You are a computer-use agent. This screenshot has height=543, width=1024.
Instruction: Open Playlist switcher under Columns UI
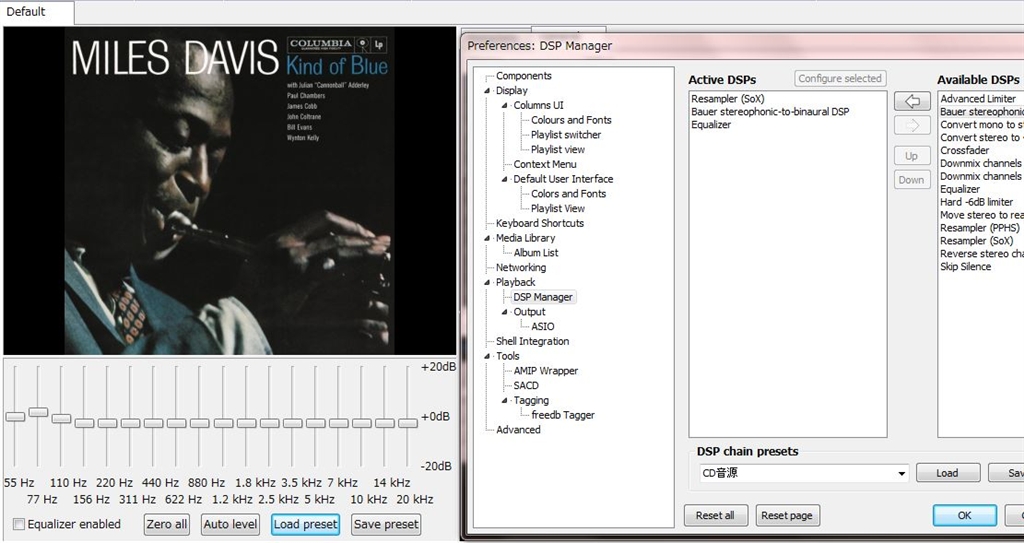pyautogui.click(x=566, y=135)
